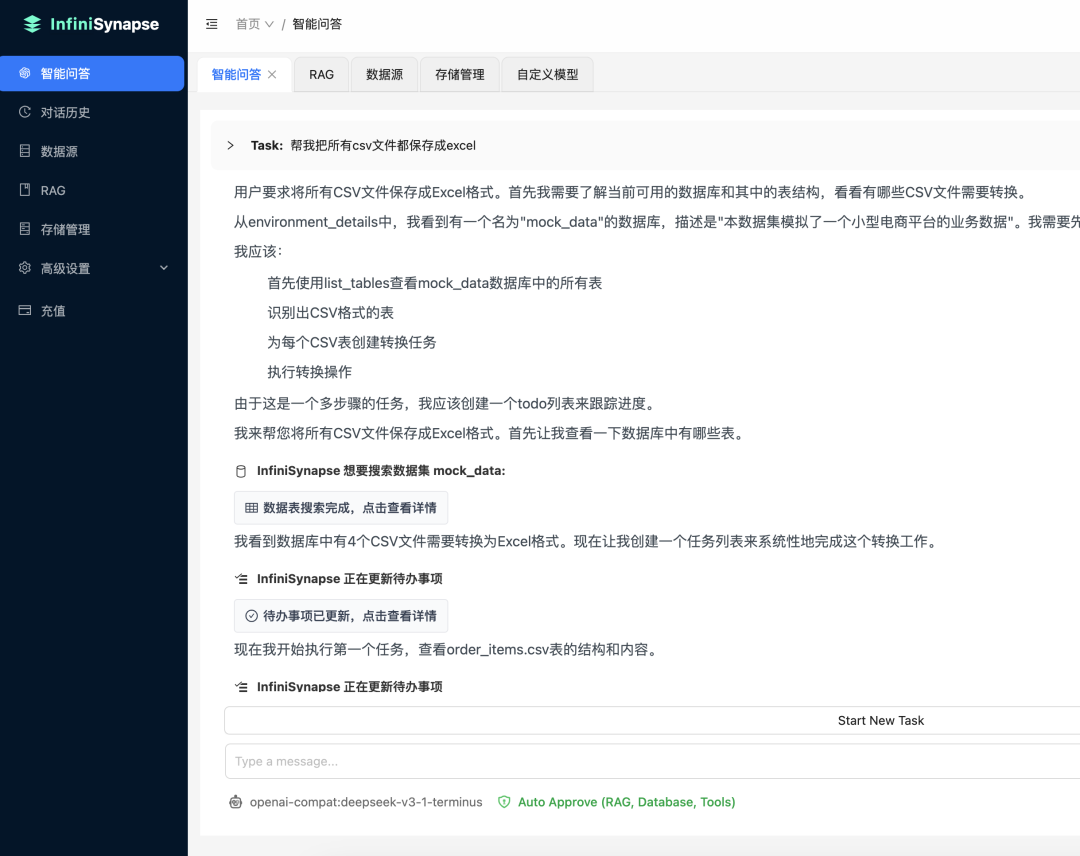Open 数据源 in the sidebar
The height and width of the screenshot is (856, 1080).
tap(92, 152)
